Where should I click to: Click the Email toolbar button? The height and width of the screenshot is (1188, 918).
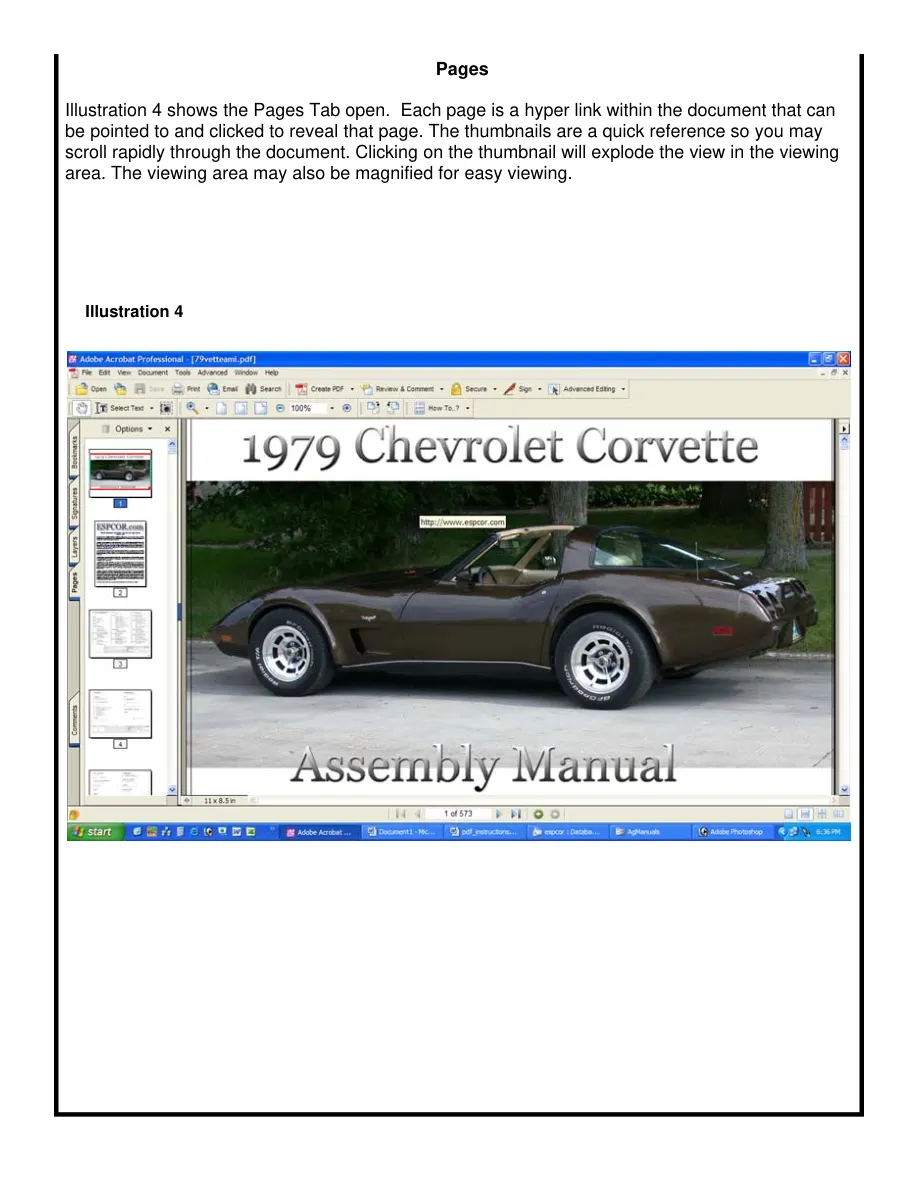pyautogui.click(x=223, y=389)
